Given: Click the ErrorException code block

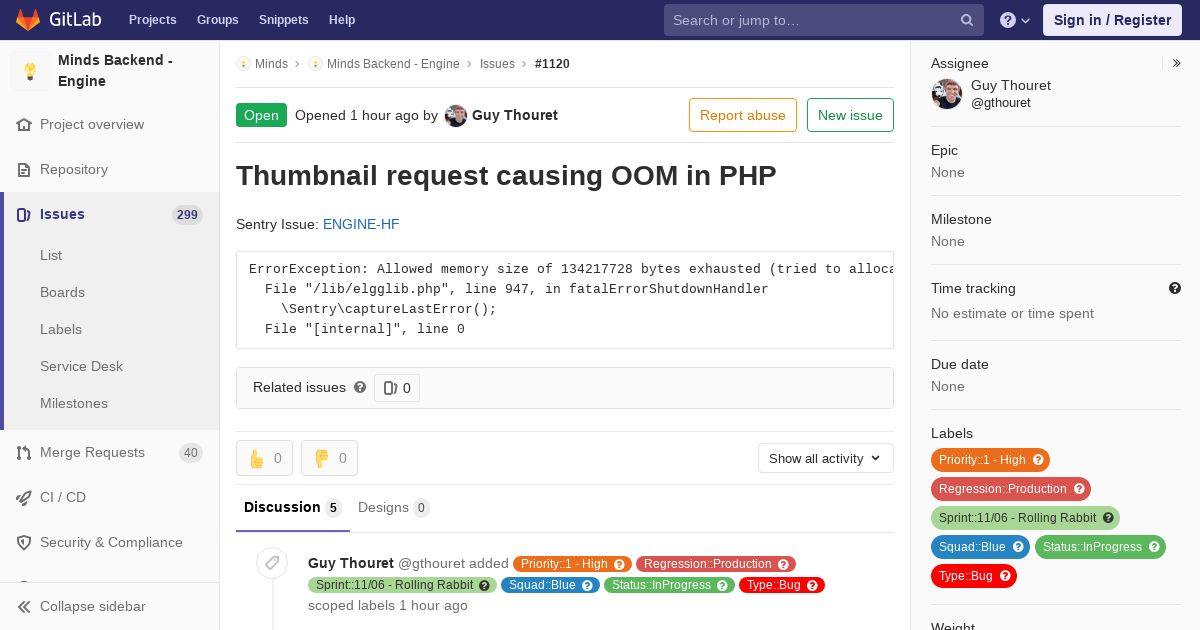Looking at the screenshot, I should [565, 300].
